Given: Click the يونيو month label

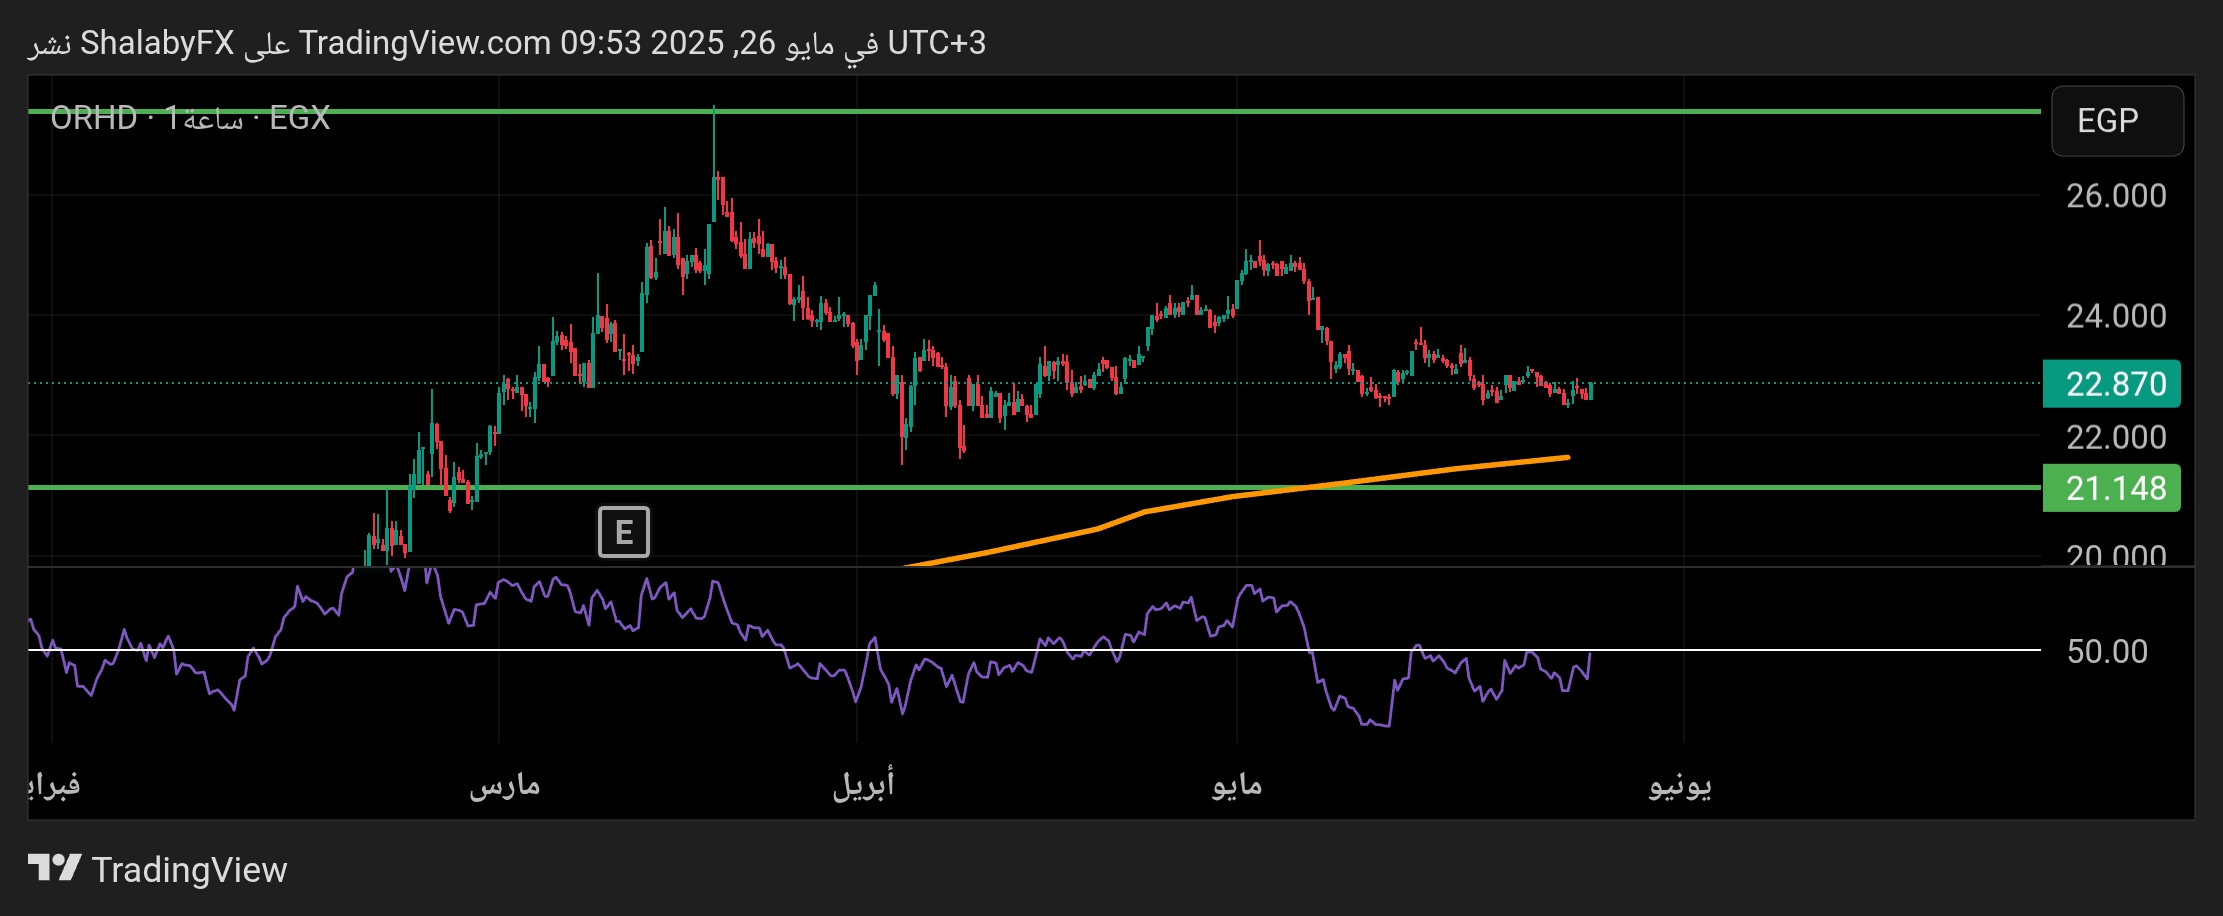Looking at the screenshot, I should 1680,786.
